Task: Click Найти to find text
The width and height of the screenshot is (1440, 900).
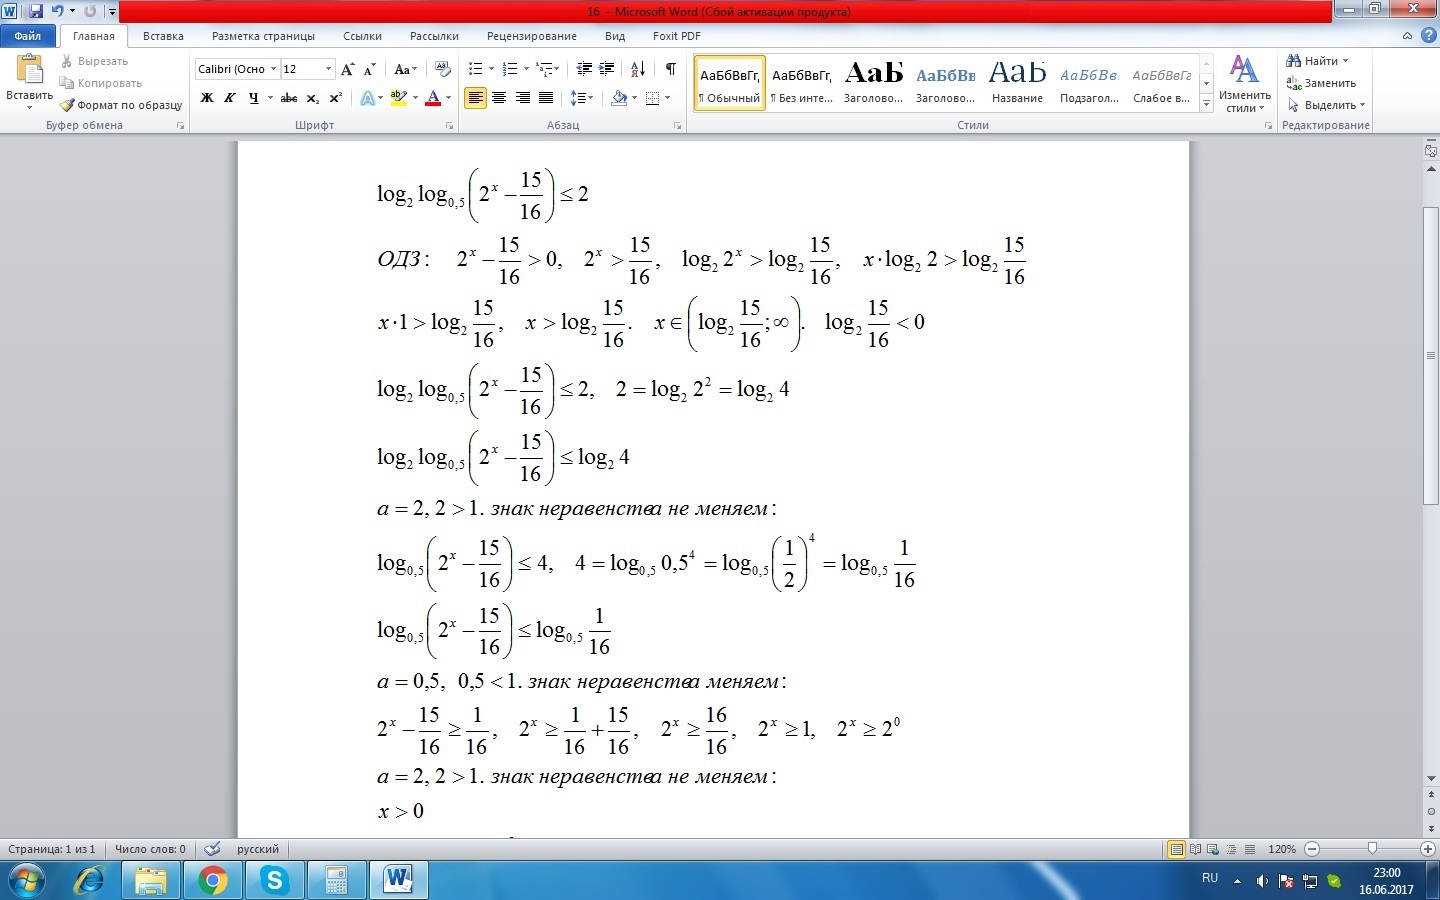Action: click(x=1318, y=61)
